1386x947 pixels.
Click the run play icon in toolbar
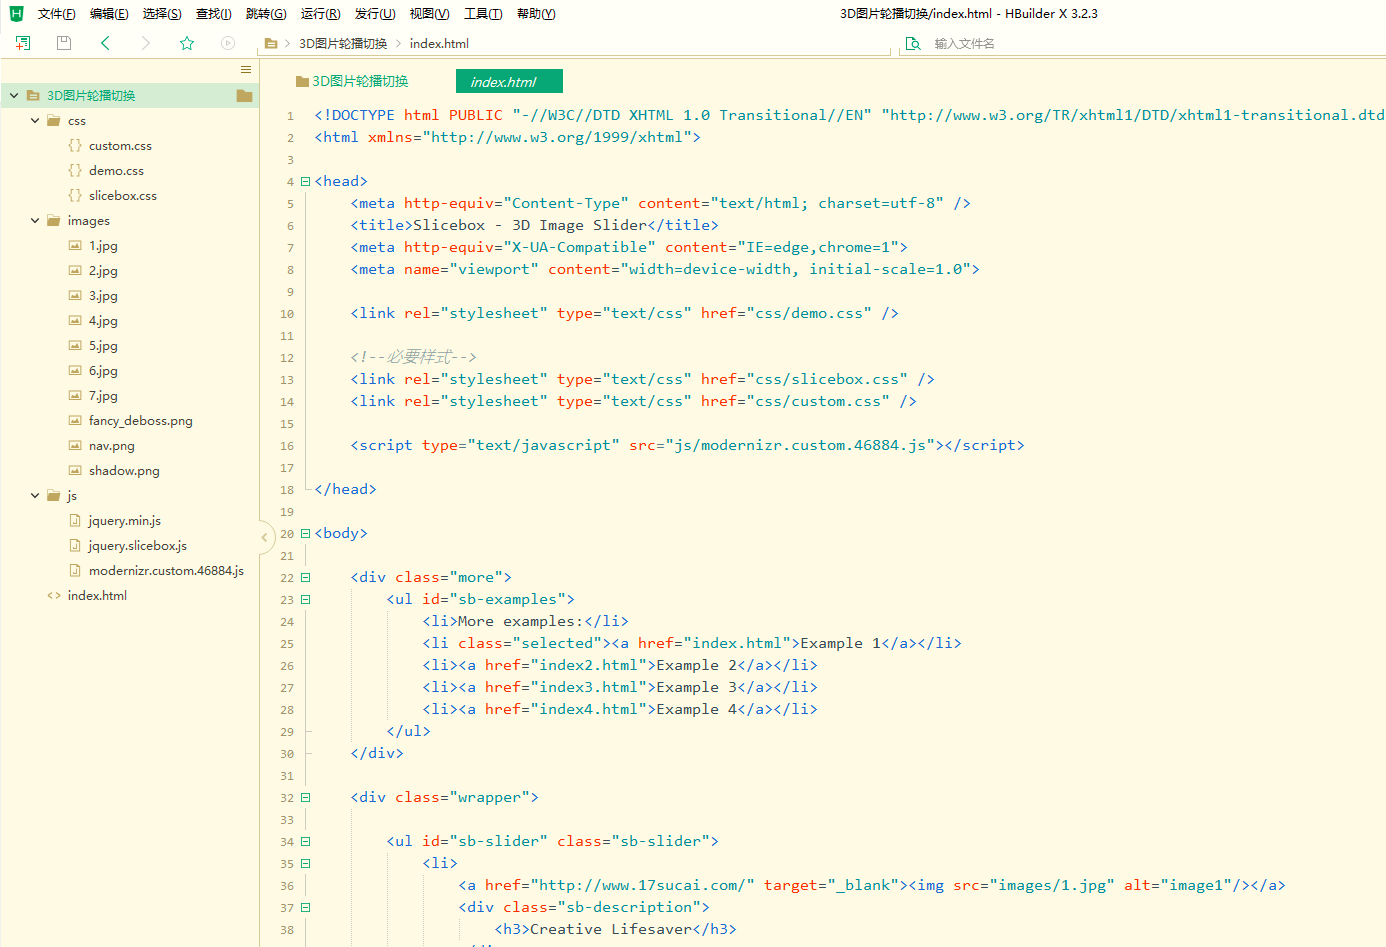tap(228, 43)
